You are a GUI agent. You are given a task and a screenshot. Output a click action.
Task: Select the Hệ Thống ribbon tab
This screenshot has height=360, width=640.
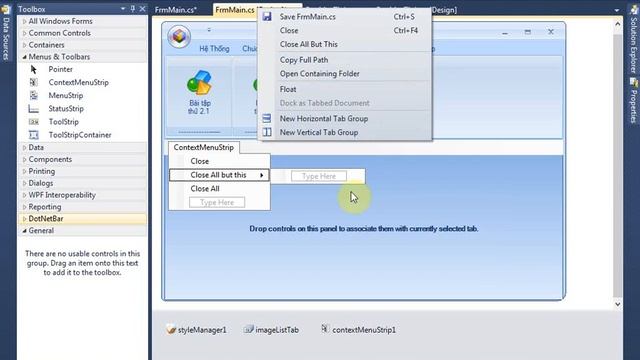tap(214, 49)
